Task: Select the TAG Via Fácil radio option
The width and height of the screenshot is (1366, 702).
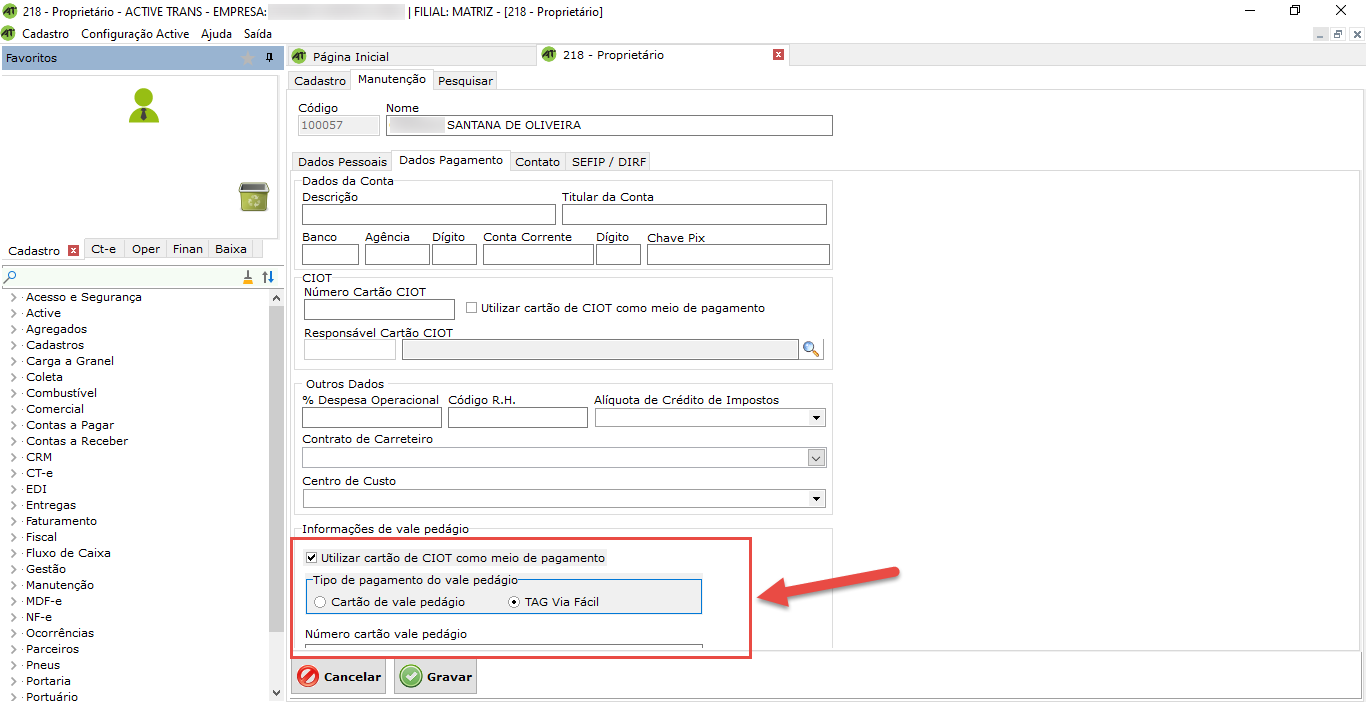Action: 514,602
